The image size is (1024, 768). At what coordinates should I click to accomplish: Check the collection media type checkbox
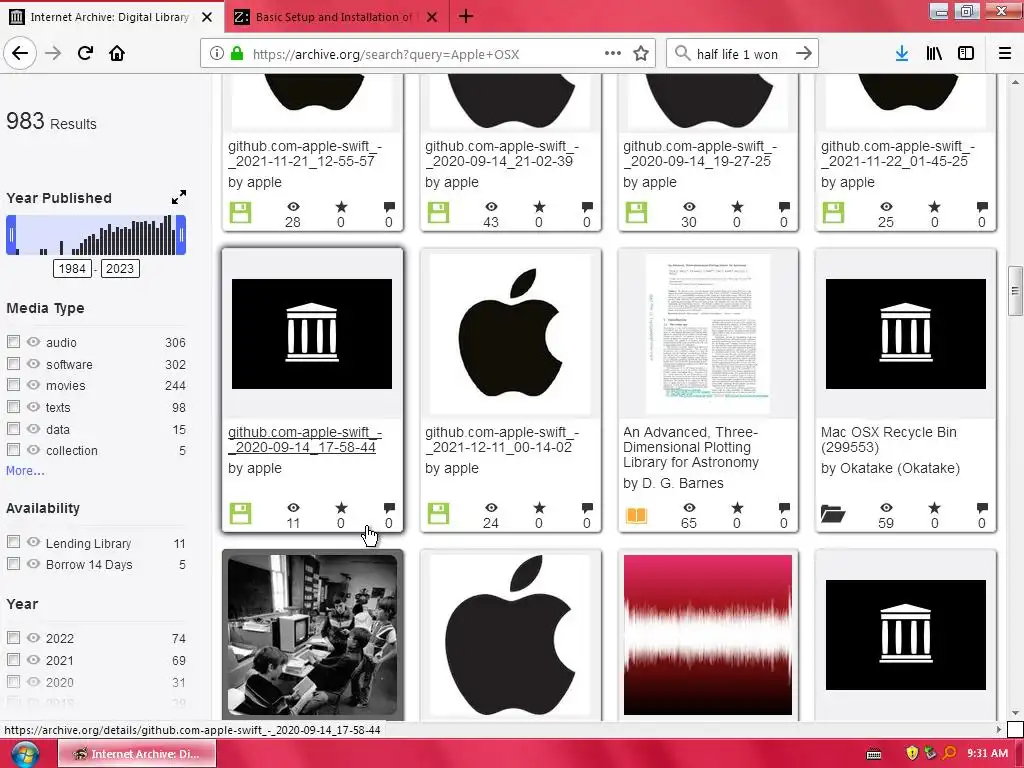pos(13,449)
